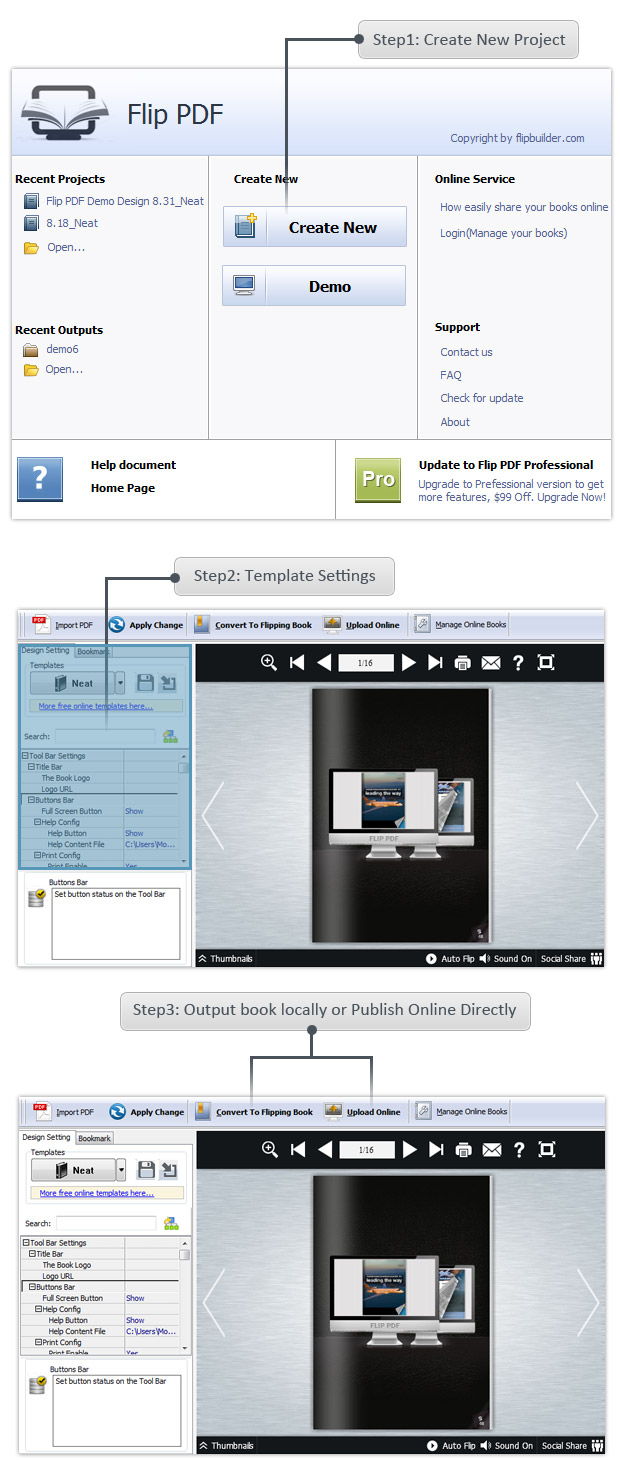Click Convert To Flipping Book in Step 2 screenshot
Screen dimensions: 620x1460
[x=253, y=625]
